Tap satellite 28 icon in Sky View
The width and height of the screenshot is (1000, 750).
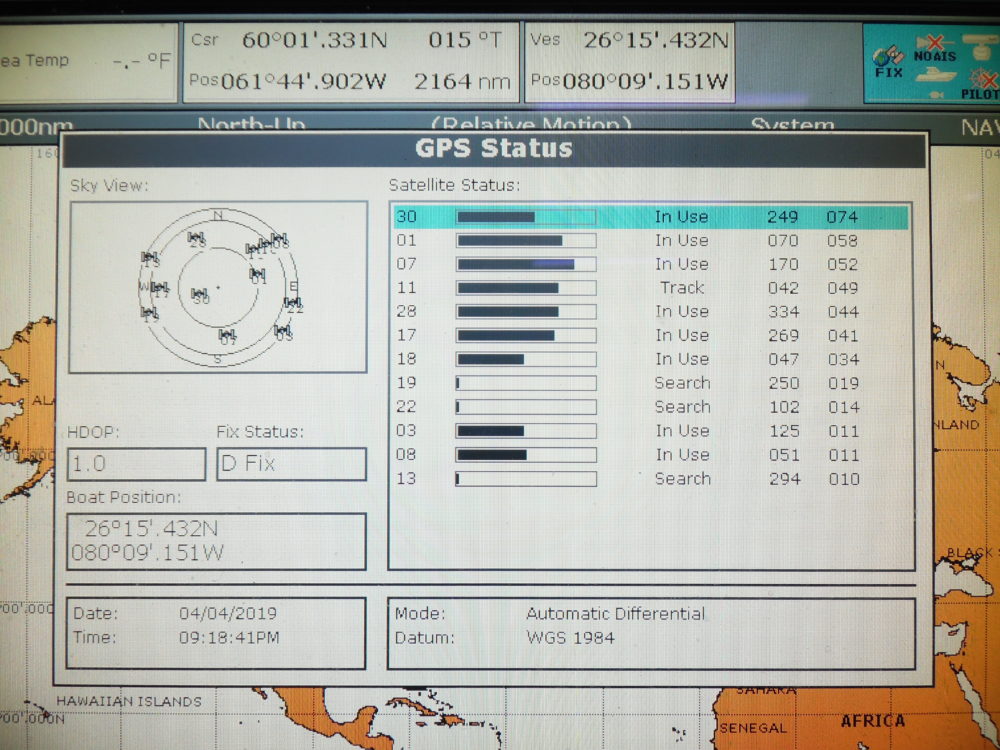196,239
